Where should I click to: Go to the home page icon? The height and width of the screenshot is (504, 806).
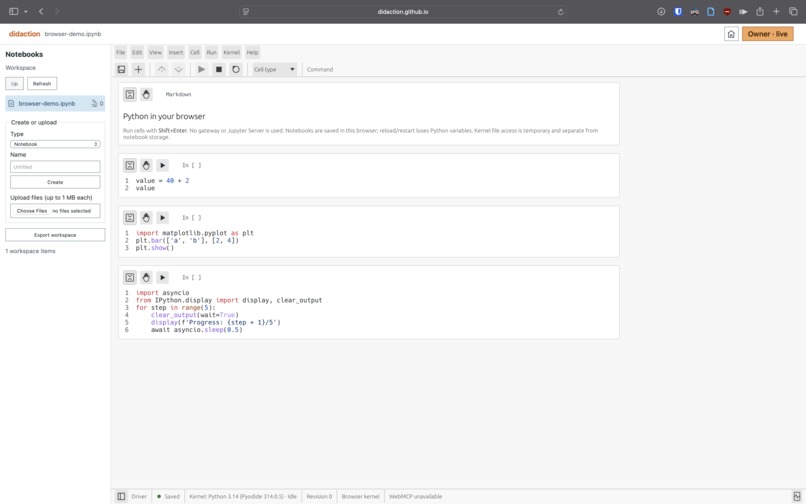coord(731,34)
